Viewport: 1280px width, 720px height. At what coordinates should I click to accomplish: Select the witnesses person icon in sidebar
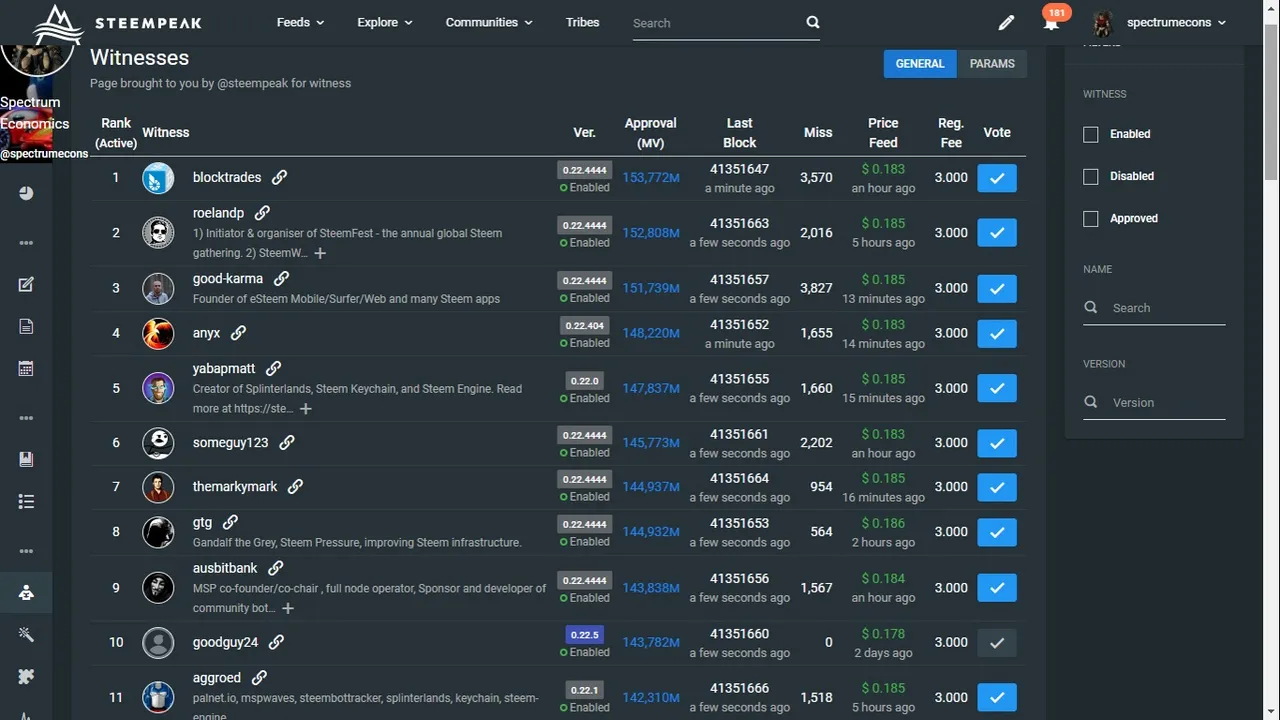pos(26,592)
